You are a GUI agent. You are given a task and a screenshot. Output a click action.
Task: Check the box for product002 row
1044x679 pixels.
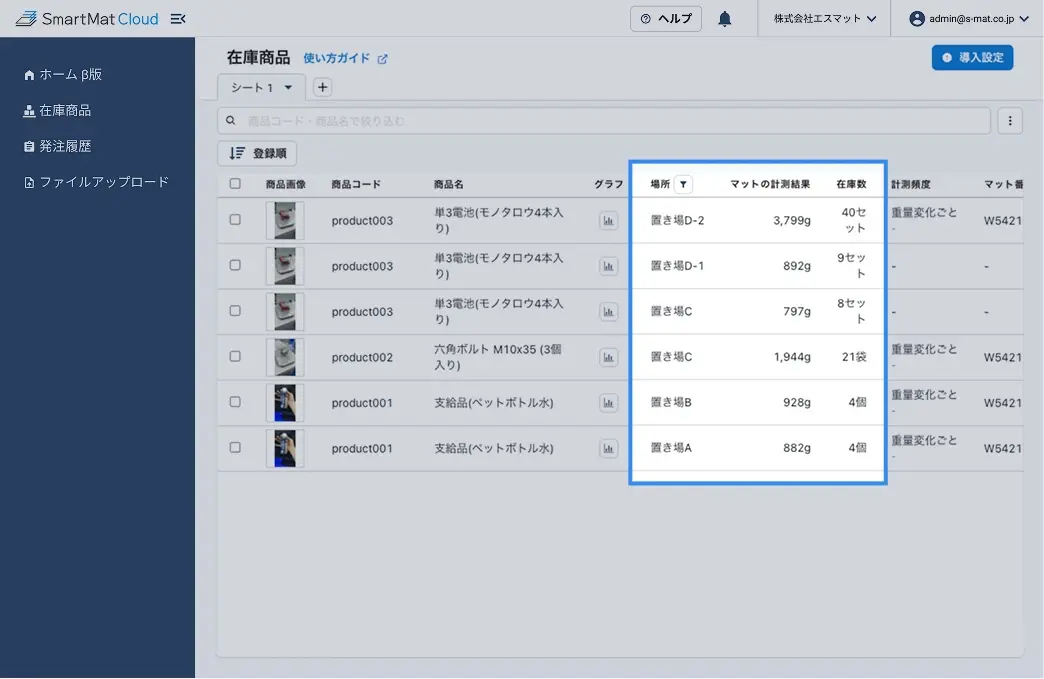[x=235, y=356]
